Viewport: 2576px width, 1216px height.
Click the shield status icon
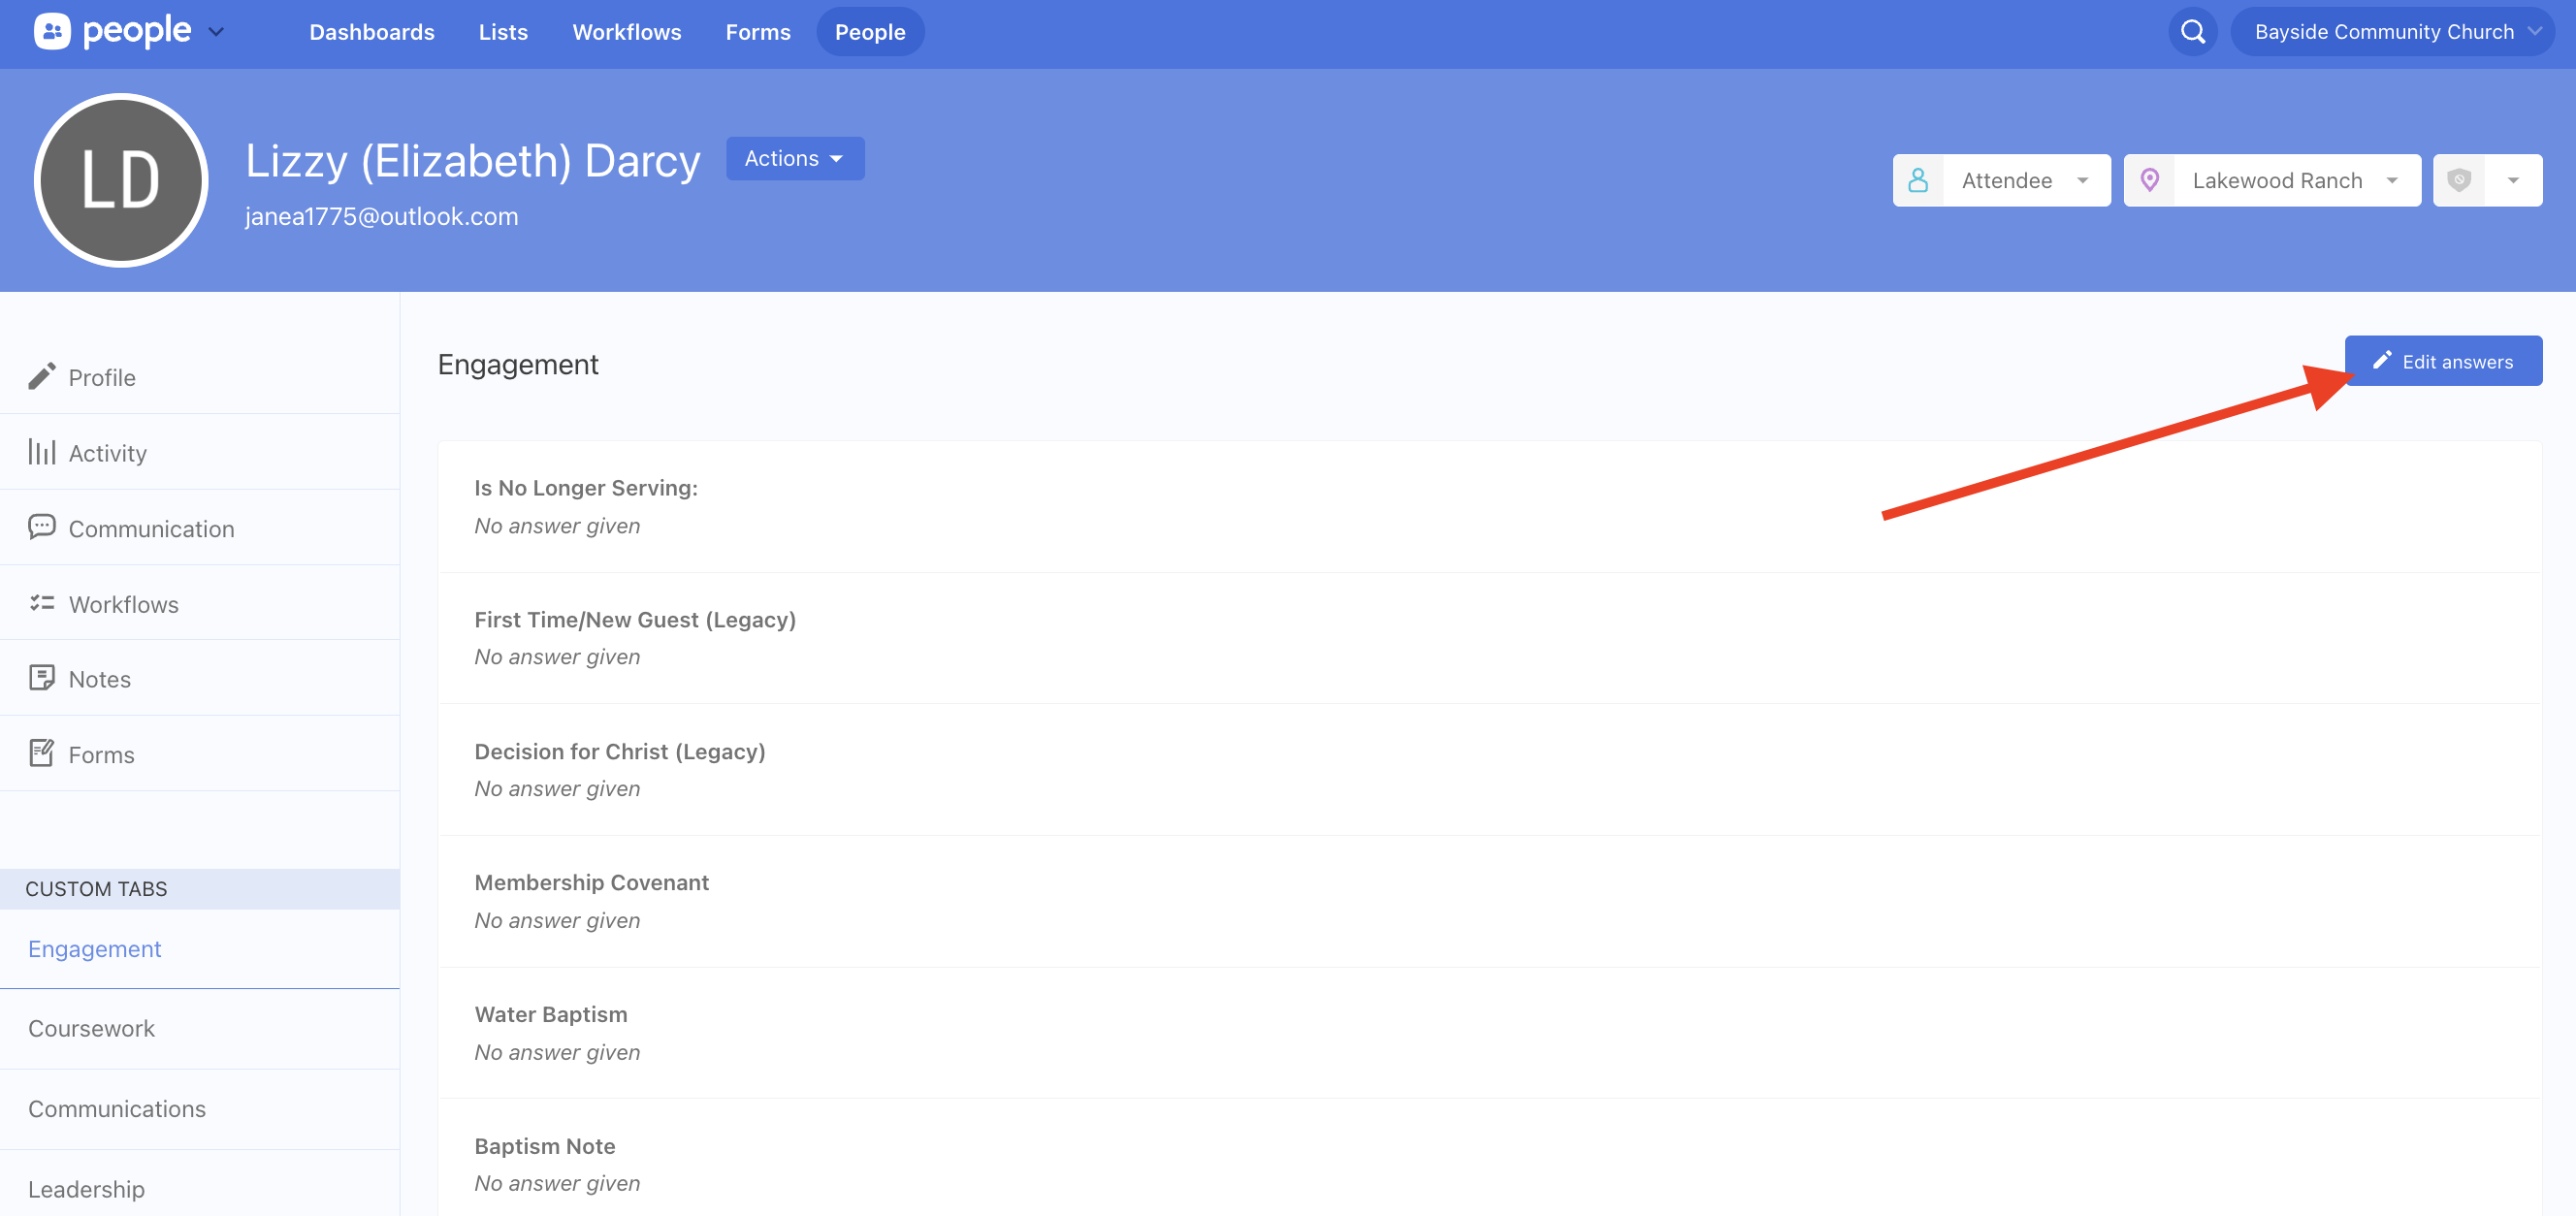coord(2459,180)
